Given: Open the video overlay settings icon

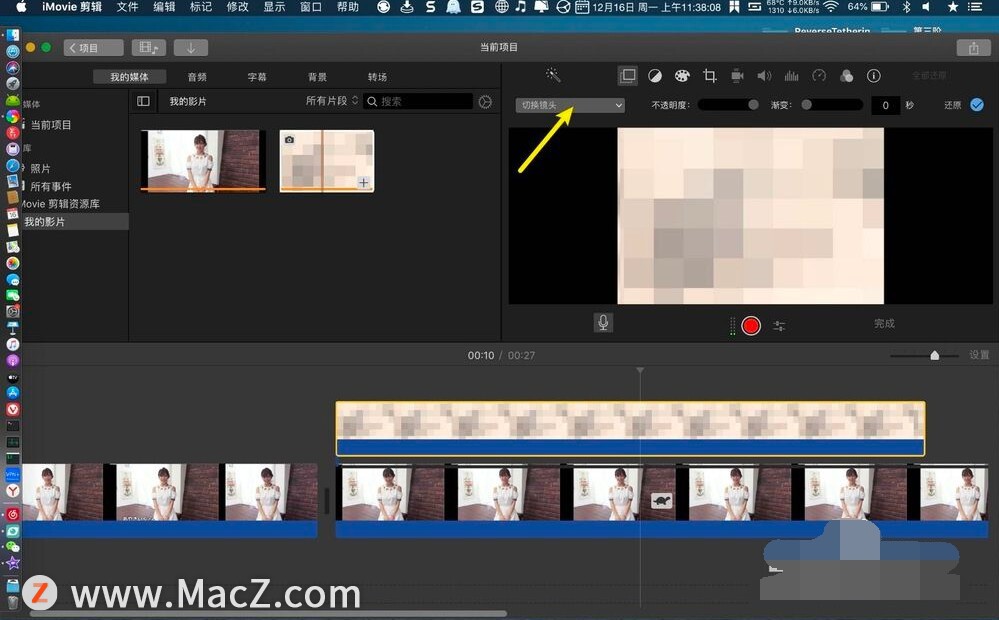Looking at the screenshot, I should pyautogui.click(x=628, y=76).
